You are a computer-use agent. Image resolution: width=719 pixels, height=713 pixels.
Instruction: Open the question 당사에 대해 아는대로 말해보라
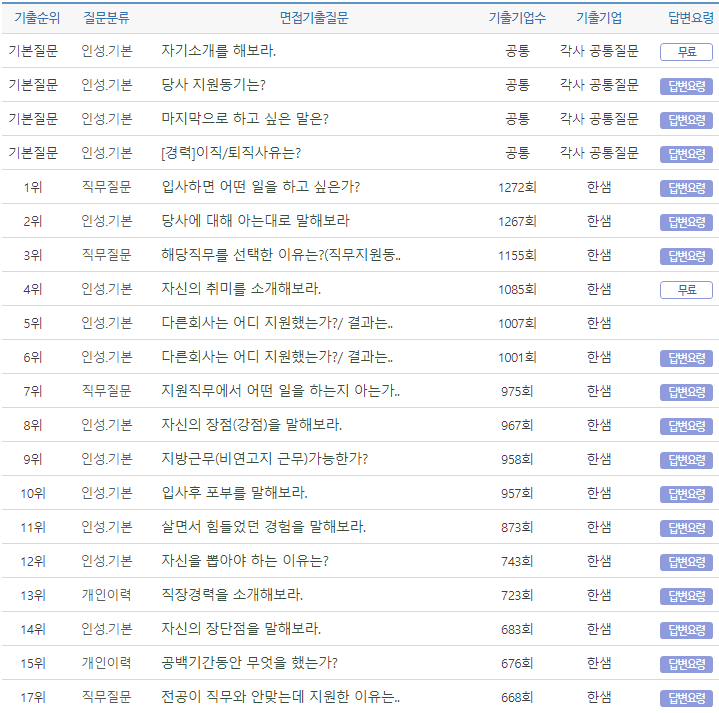[255, 221]
